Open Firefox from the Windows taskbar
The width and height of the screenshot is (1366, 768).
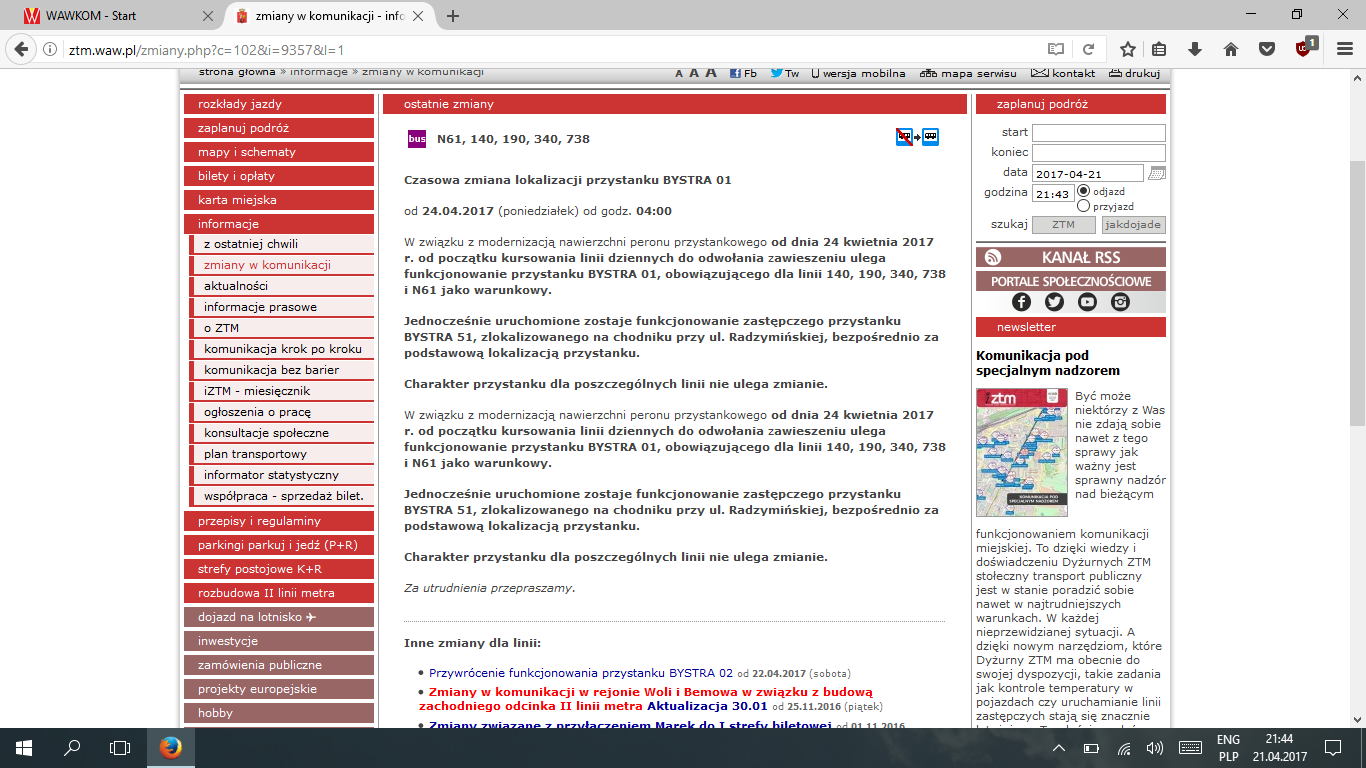click(170, 747)
